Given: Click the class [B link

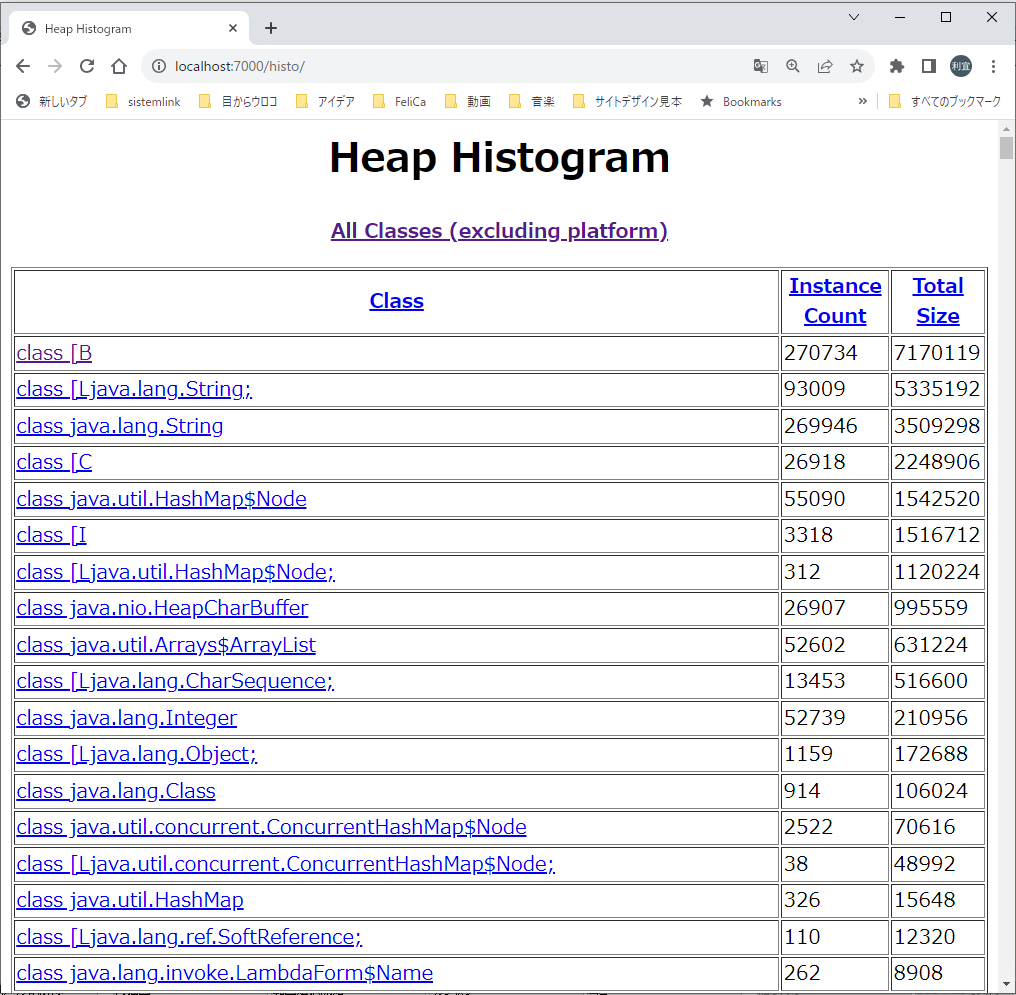Looking at the screenshot, I should click(x=54, y=352).
